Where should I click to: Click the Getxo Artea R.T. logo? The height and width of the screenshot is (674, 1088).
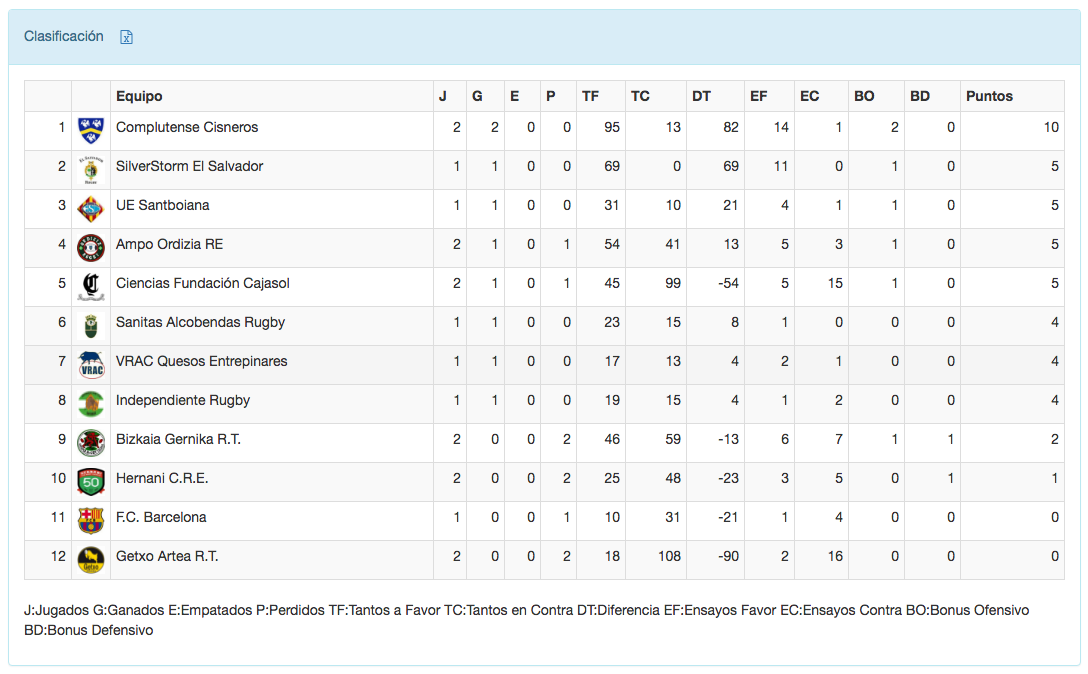click(91, 559)
